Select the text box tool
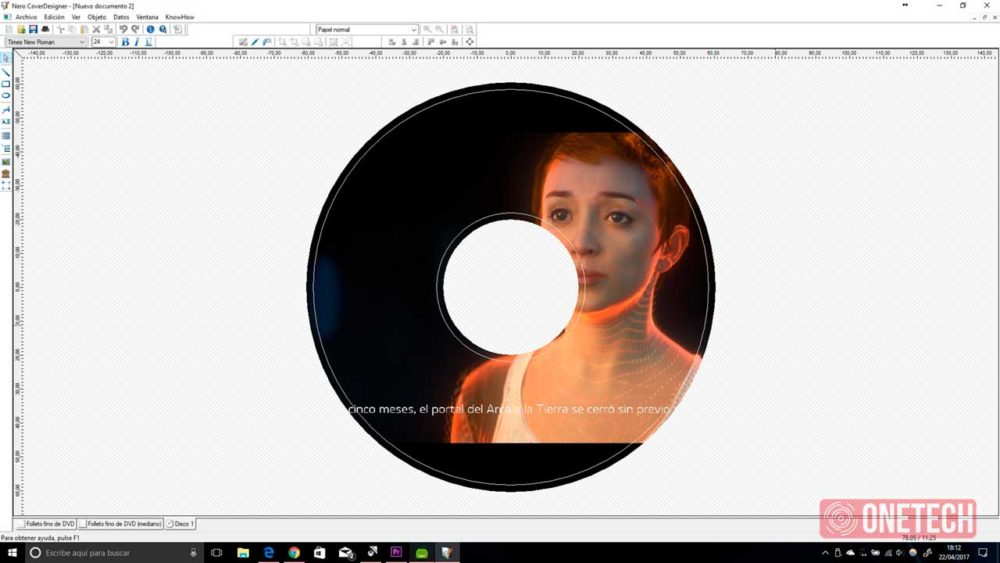 tap(6, 122)
